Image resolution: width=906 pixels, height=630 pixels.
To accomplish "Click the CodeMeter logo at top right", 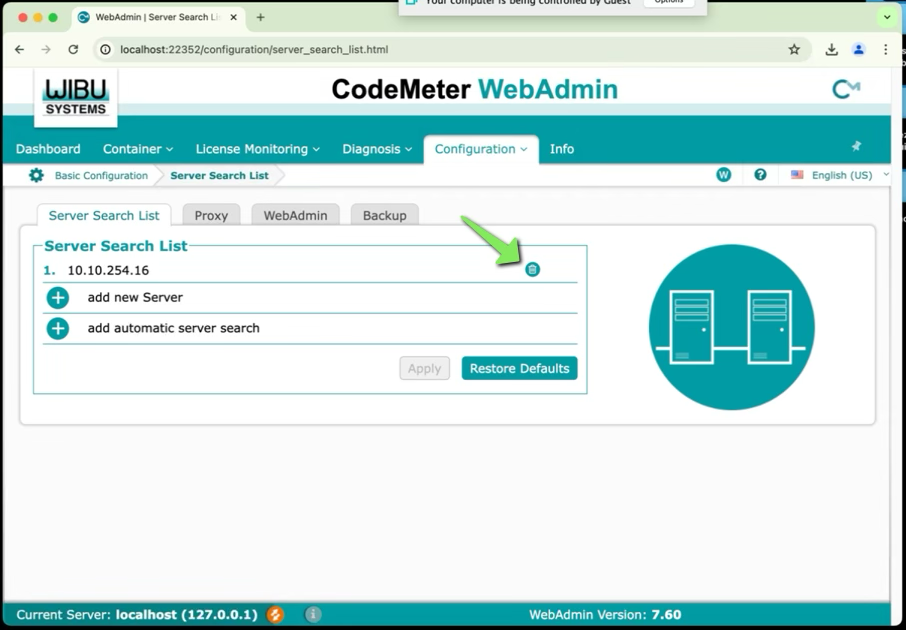I will pyautogui.click(x=845, y=89).
